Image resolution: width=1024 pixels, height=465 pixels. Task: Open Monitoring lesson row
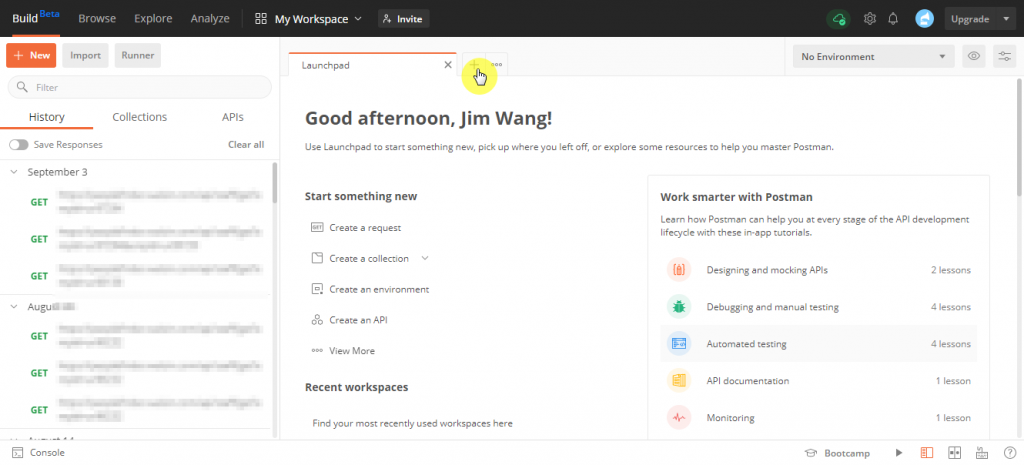coord(819,418)
